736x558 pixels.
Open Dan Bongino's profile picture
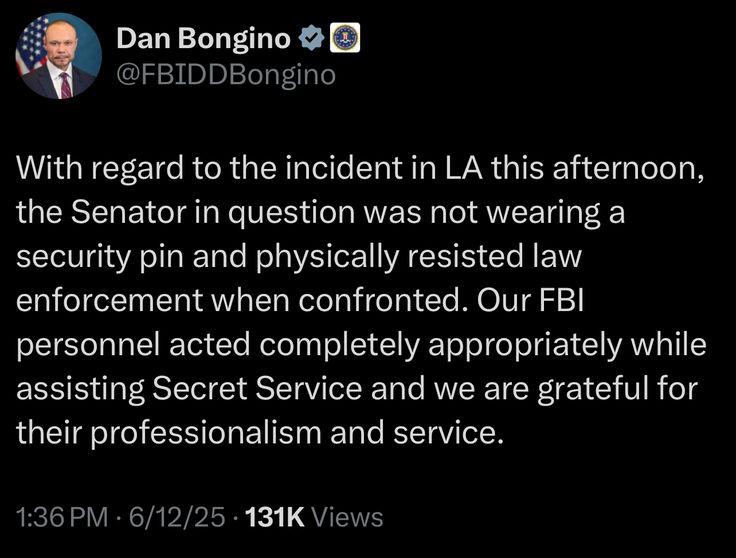59,55
